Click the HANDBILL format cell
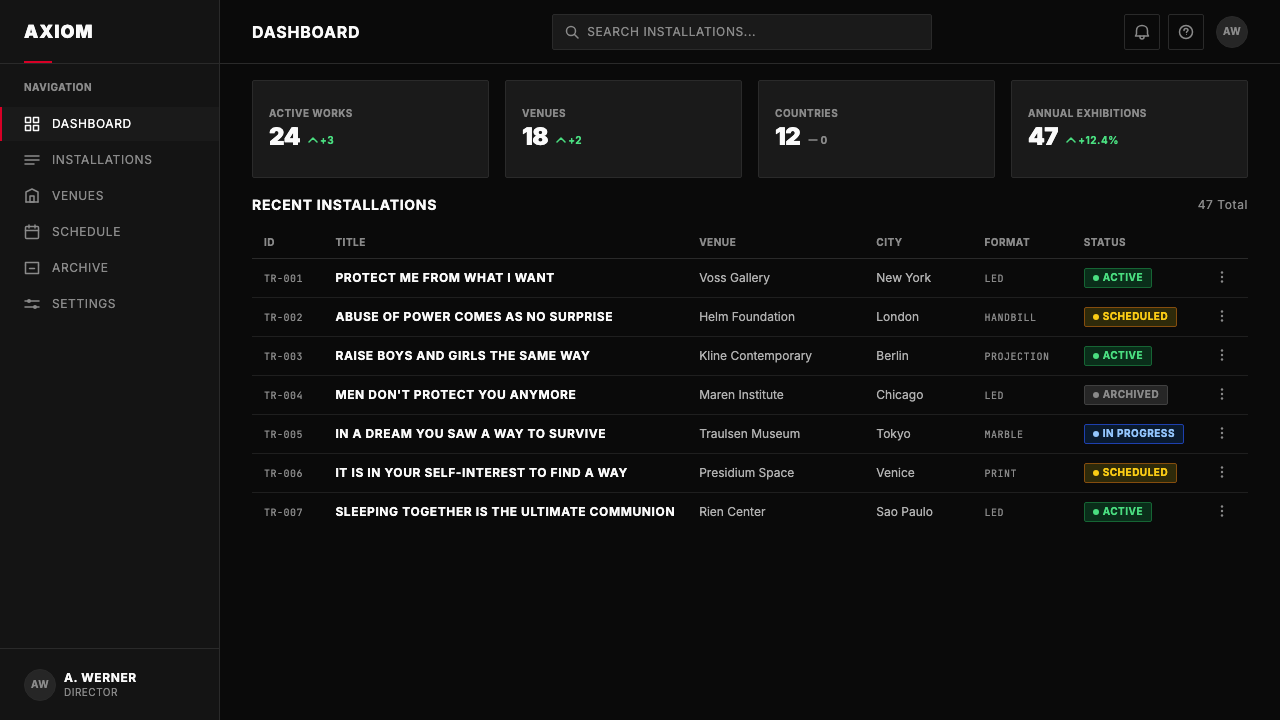The height and width of the screenshot is (720, 1280). click(1010, 318)
